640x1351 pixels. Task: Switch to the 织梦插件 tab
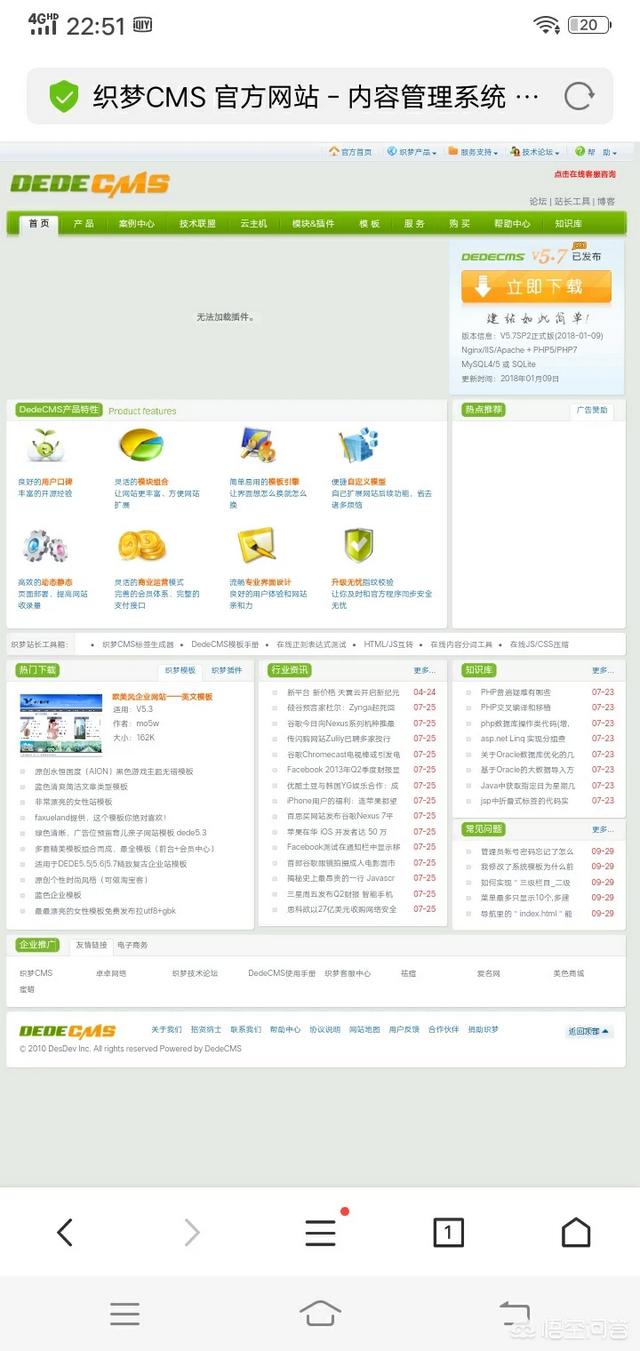(x=227, y=671)
